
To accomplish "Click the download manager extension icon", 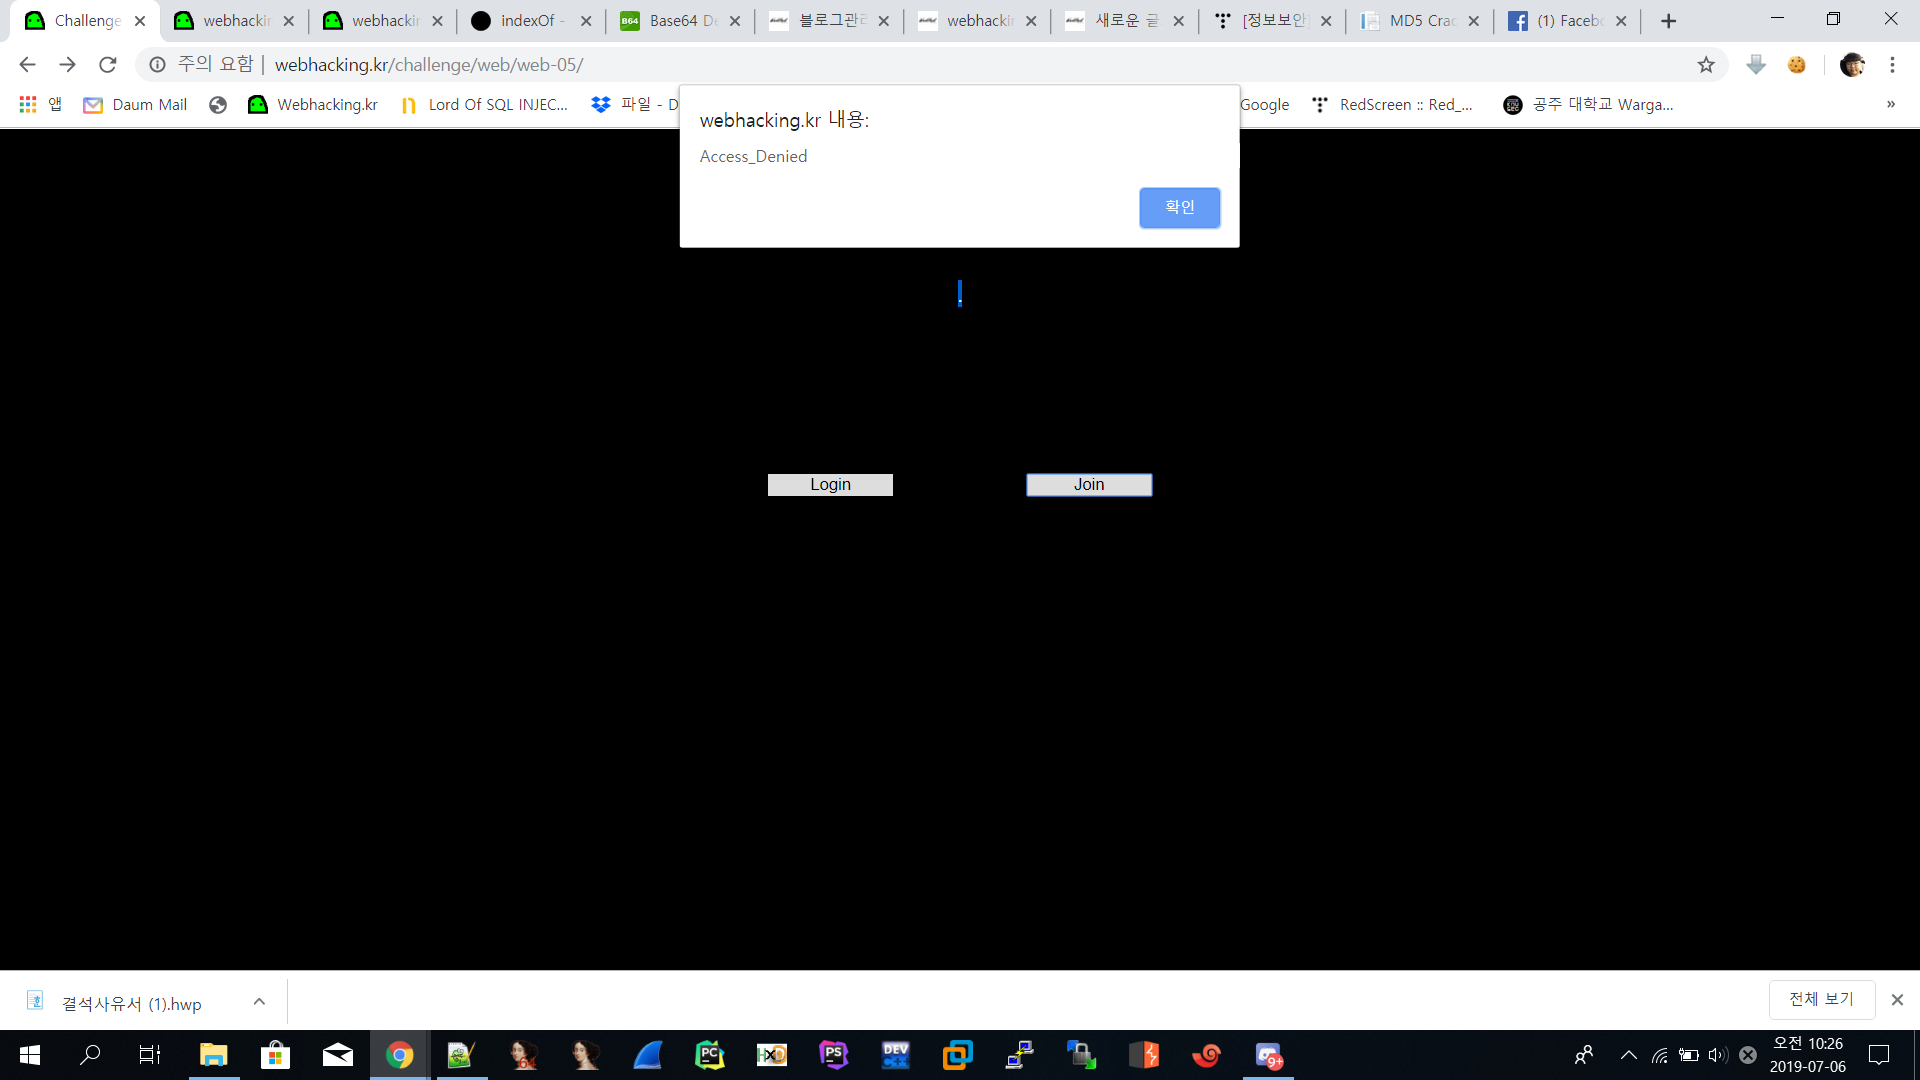I will point(1756,65).
